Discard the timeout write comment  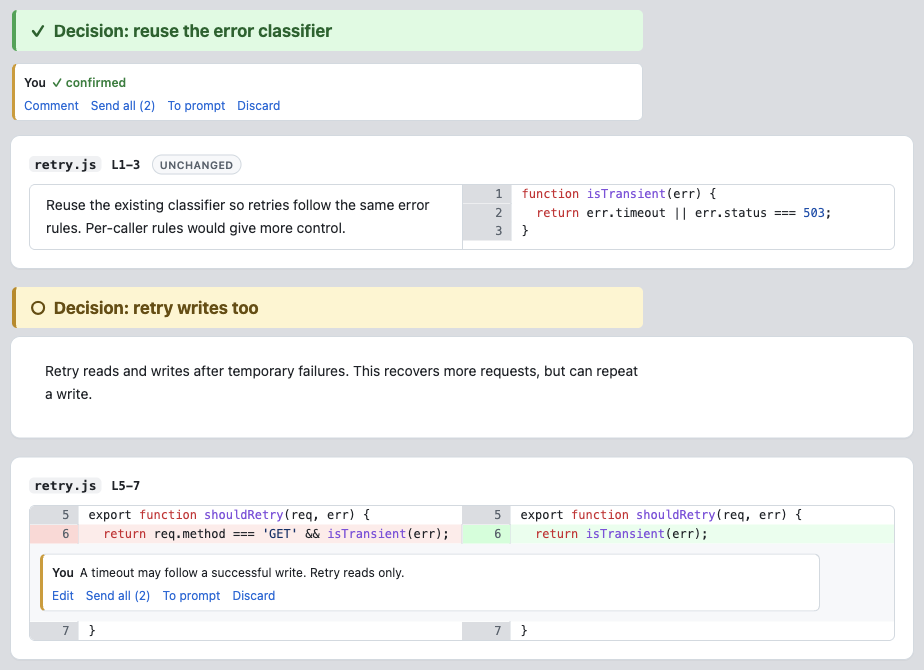point(253,596)
